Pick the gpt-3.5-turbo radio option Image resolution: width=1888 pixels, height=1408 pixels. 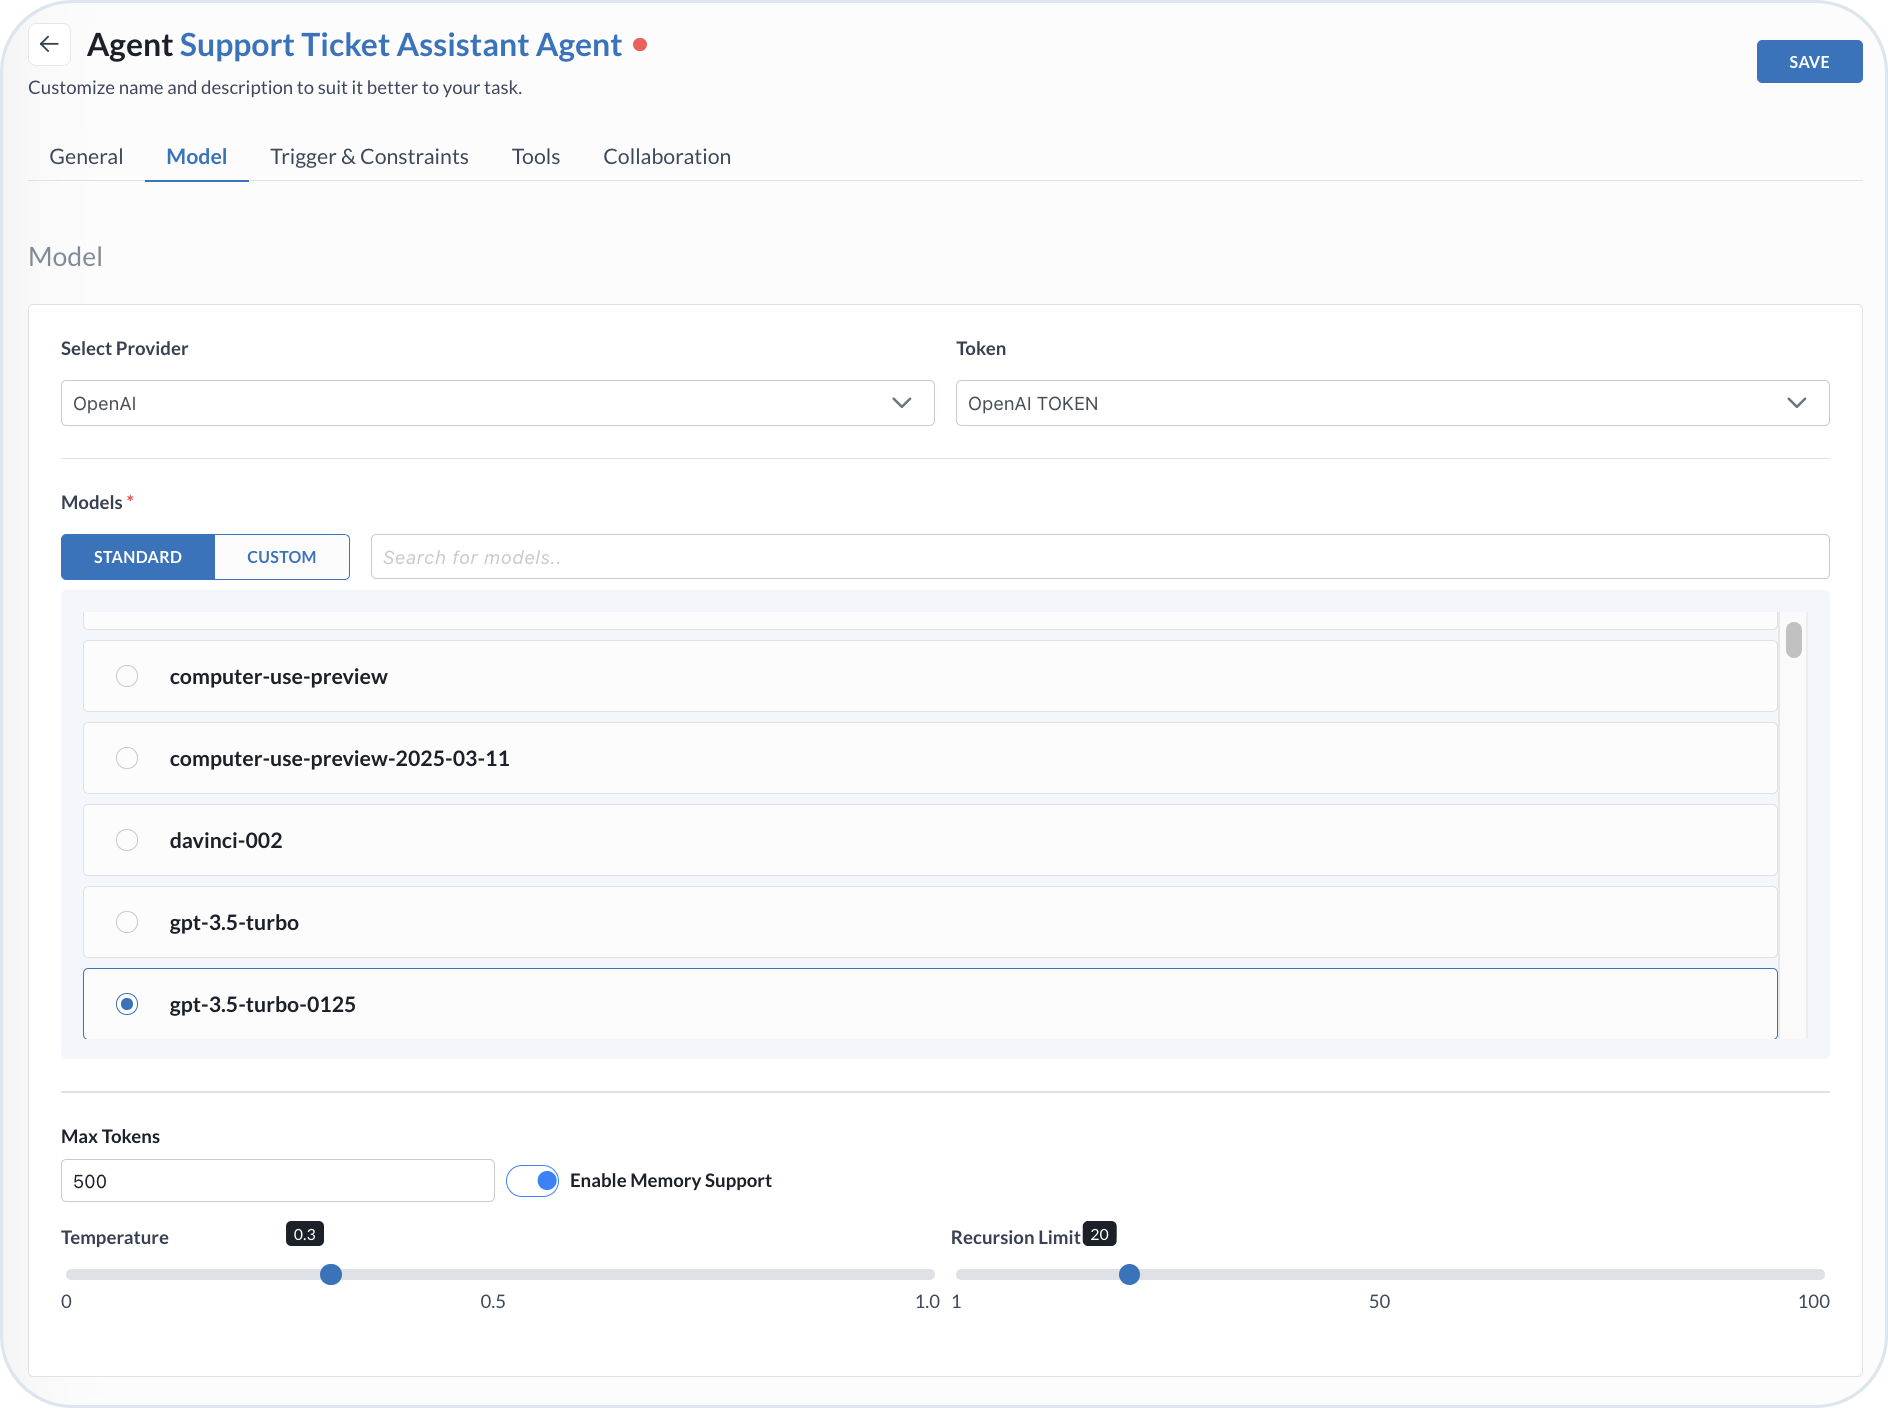pos(127,922)
